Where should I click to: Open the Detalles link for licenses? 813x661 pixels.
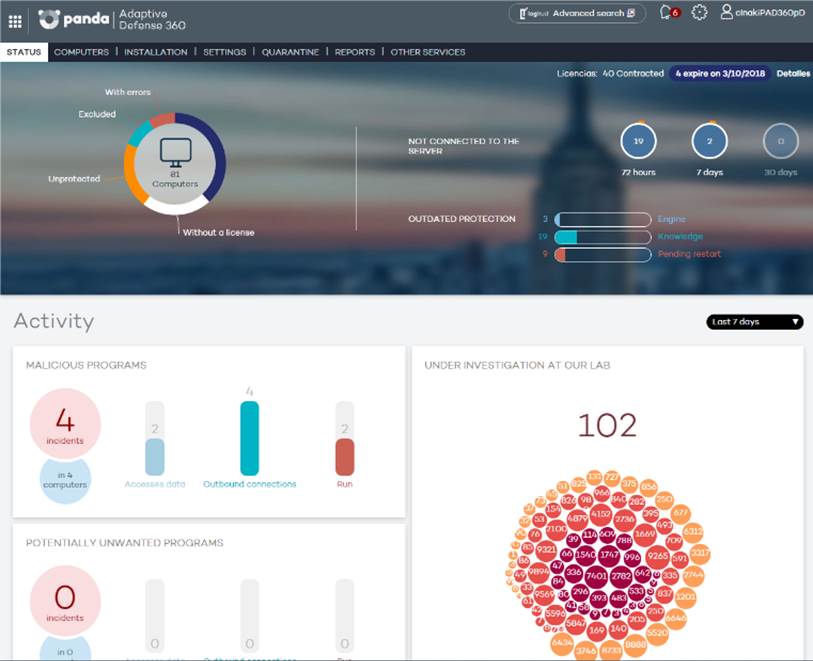[x=793, y=73]
